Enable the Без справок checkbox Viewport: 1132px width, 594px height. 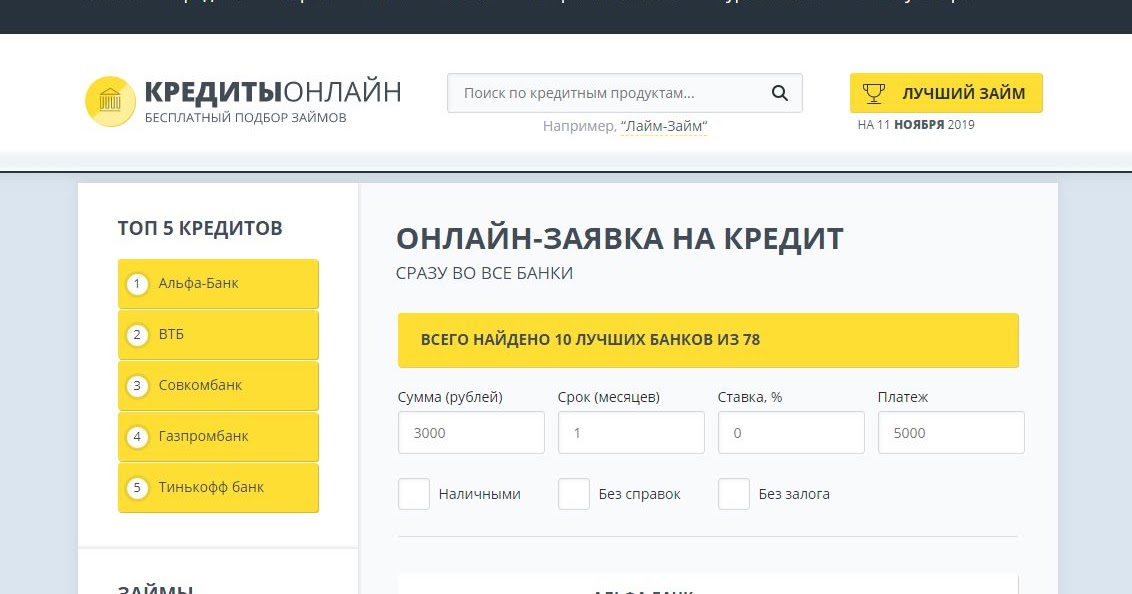pos(574,494)
